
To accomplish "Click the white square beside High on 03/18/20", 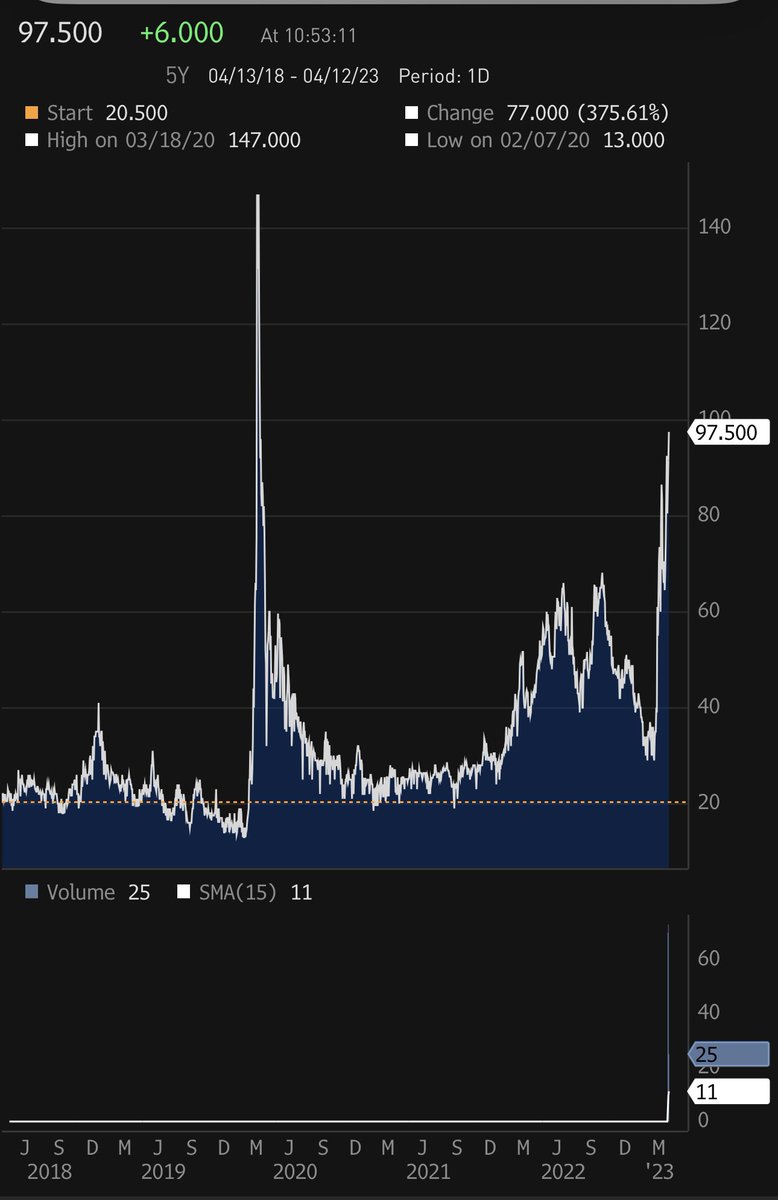I will point(30,140).
